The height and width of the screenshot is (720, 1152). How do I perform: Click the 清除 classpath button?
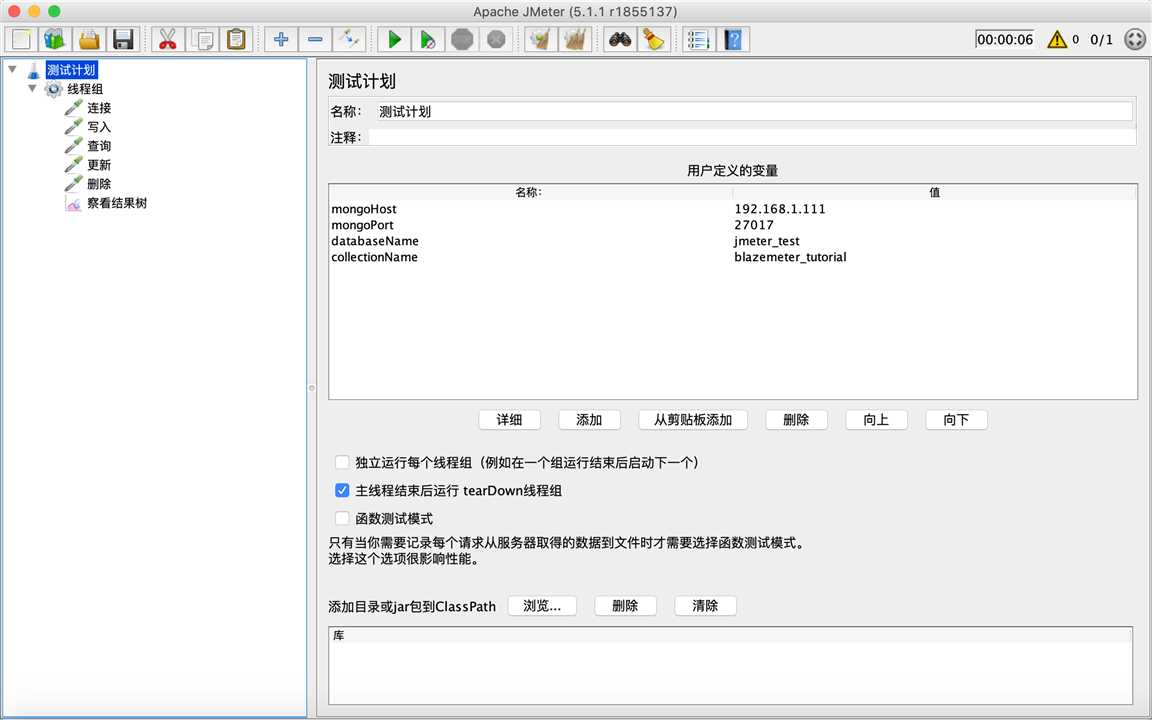[x=705, y=605]
